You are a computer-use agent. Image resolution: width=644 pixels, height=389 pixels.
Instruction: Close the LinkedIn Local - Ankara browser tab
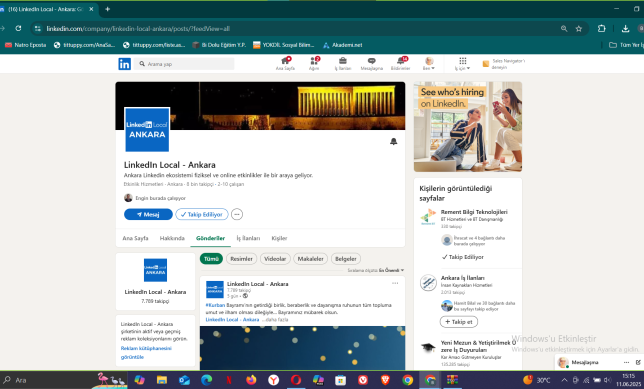[91, 9]
